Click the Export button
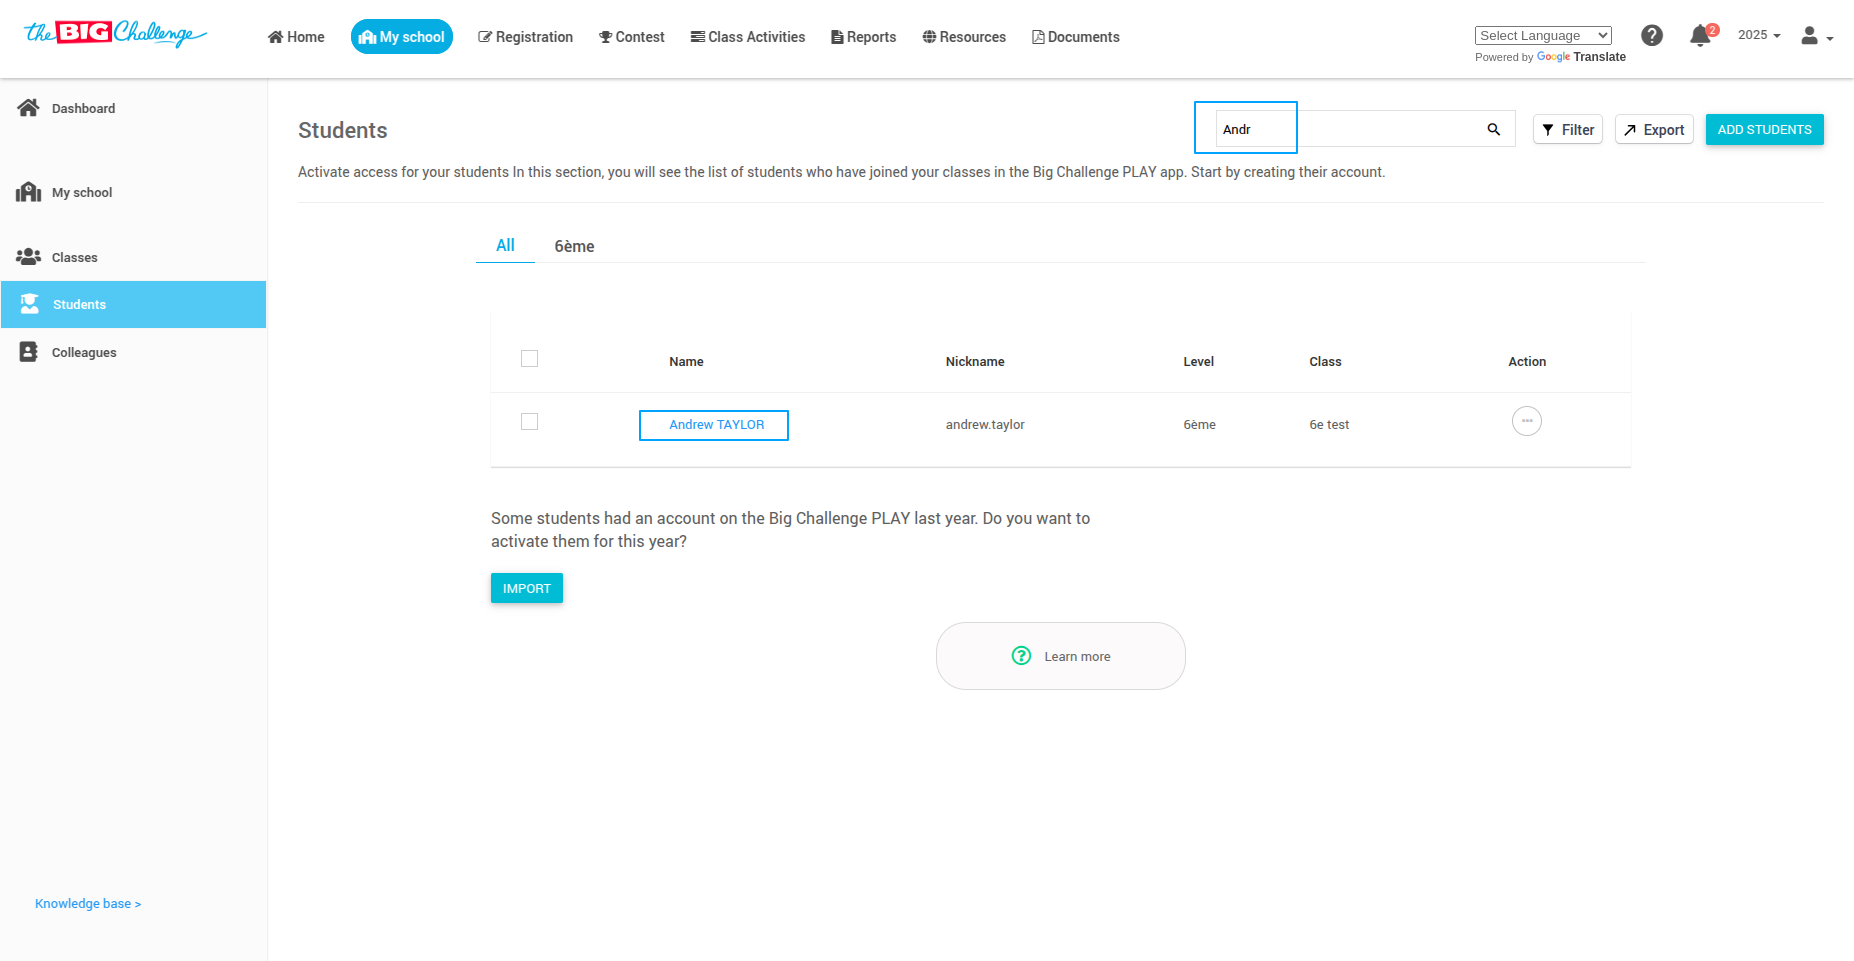This screenshot has height=961, width=1854. click(1654, 129)
